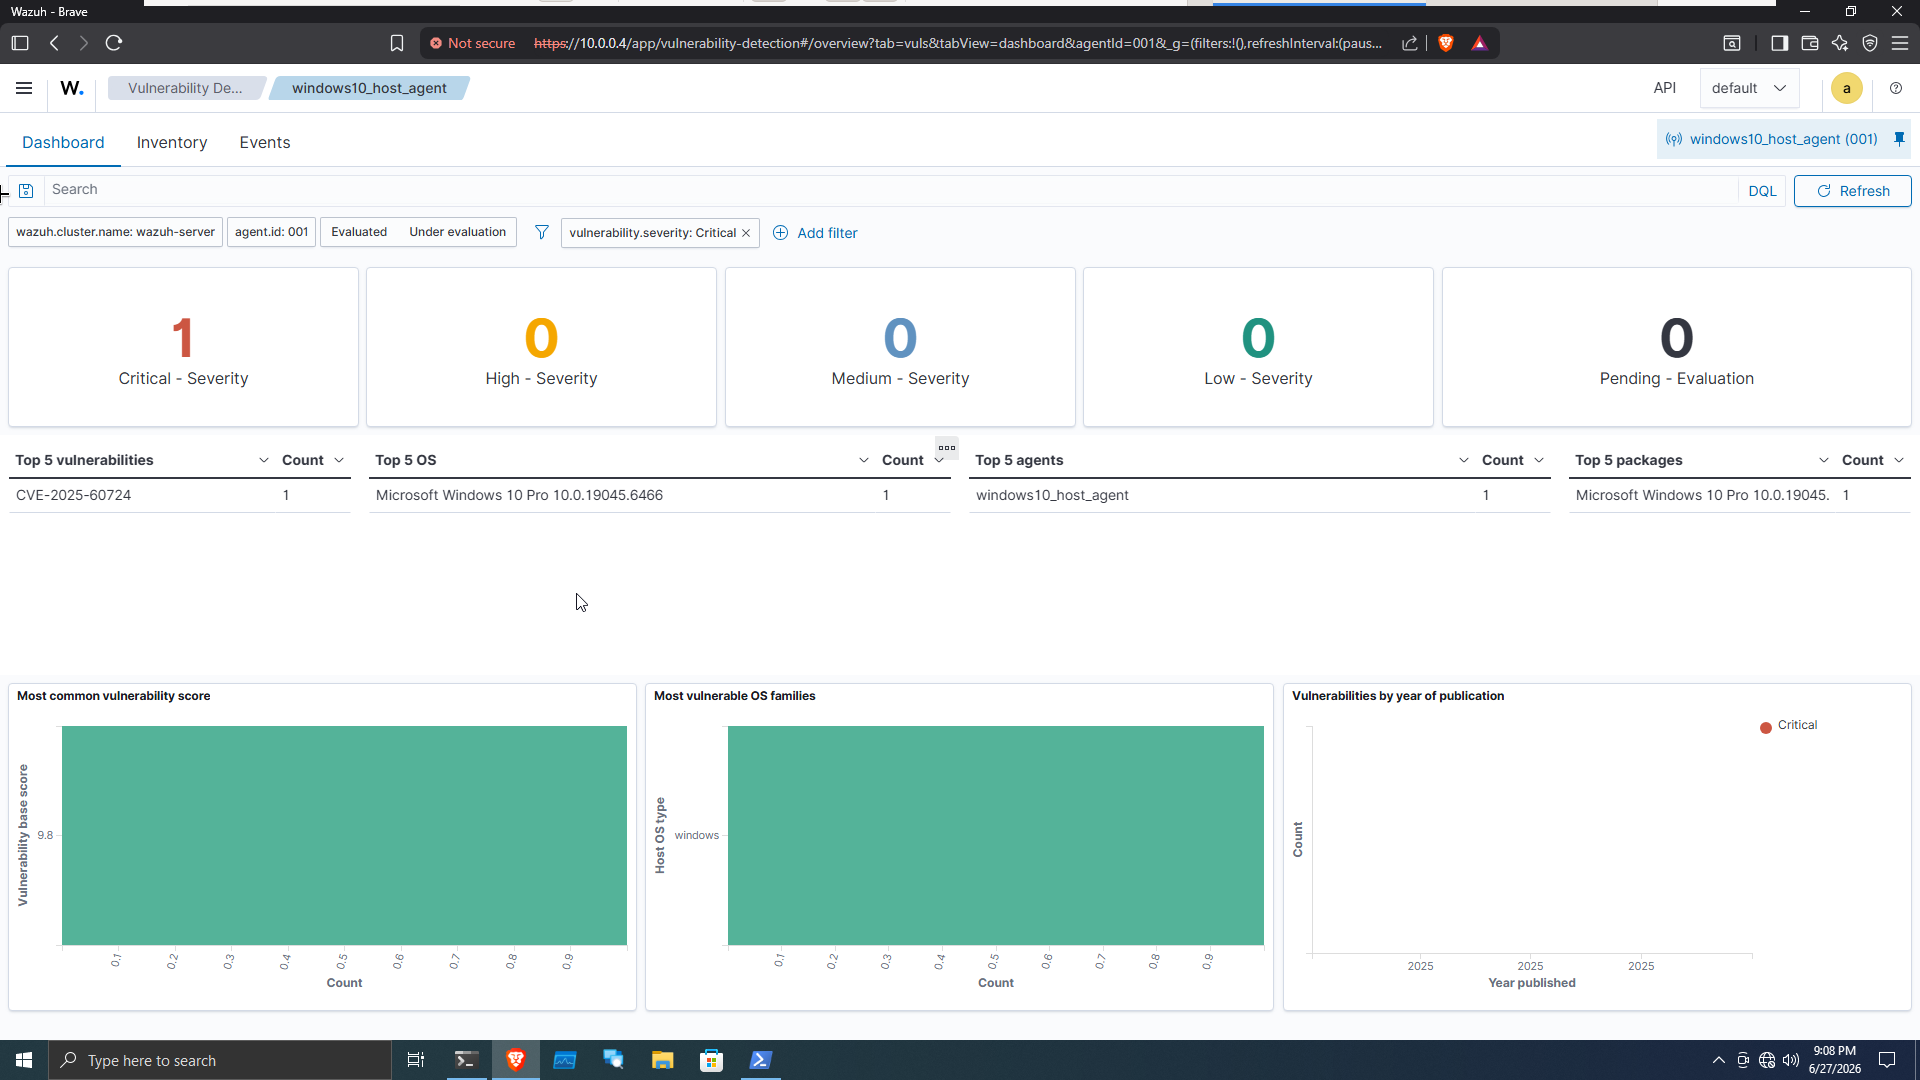Expand Top 5 vulnerabilities column options
Screen dimensions: 1920x1080
[x=264, y=460]
